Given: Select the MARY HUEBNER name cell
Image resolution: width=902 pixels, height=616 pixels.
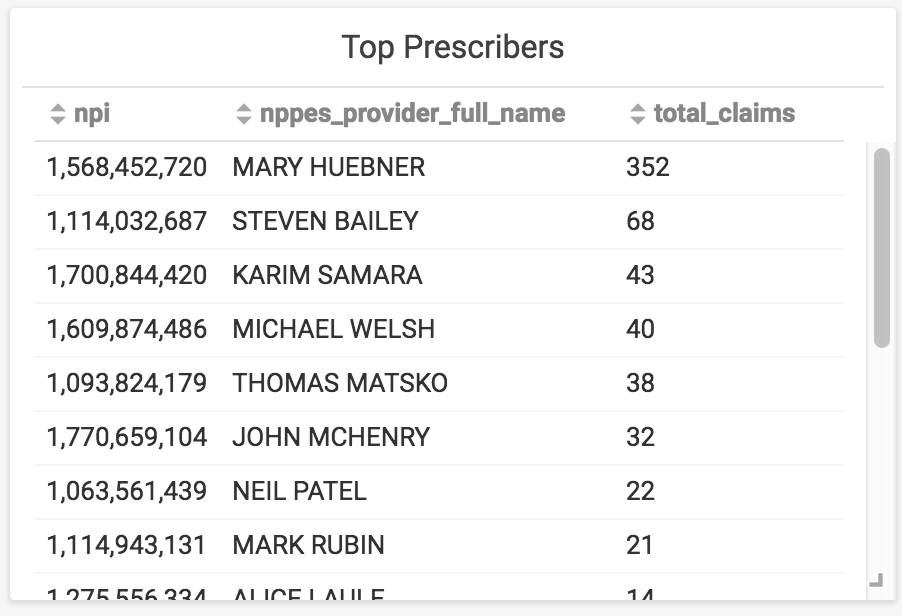Looking at the screenshot, I should [x=328, y=167].
